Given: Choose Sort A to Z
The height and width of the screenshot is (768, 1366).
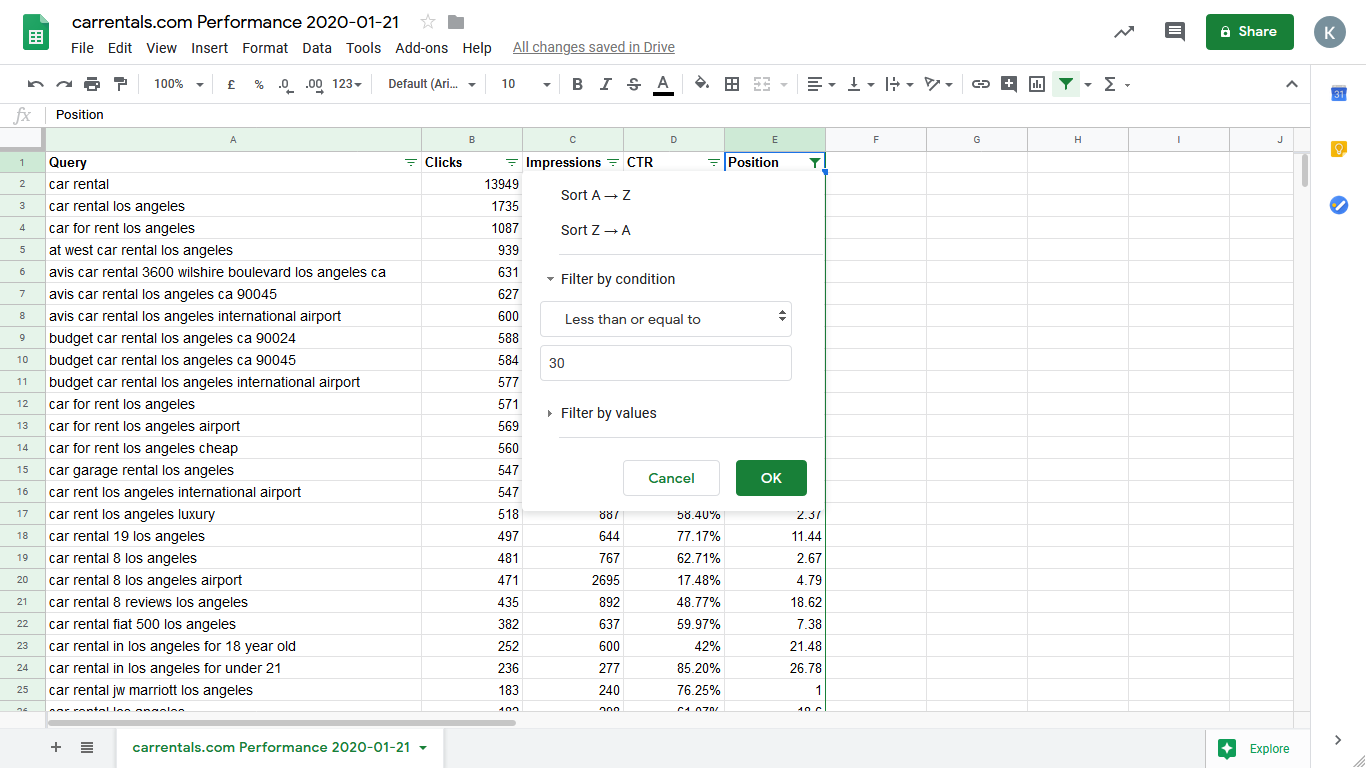Looking at the screenshot, I should 596,195.
